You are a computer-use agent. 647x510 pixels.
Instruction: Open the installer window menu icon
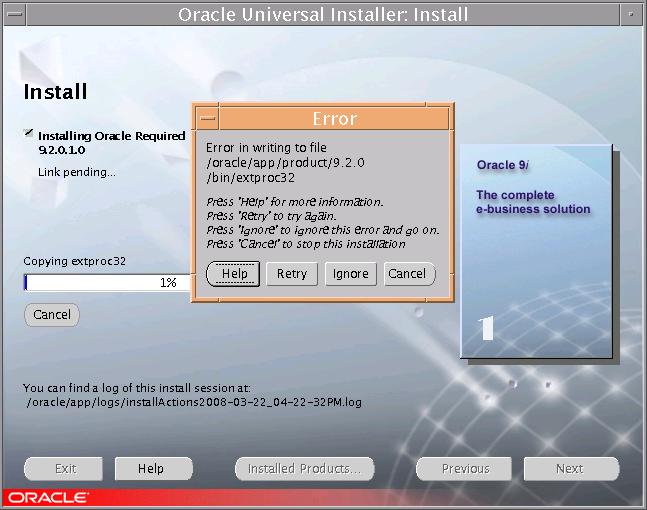click(x=12, y=14)
